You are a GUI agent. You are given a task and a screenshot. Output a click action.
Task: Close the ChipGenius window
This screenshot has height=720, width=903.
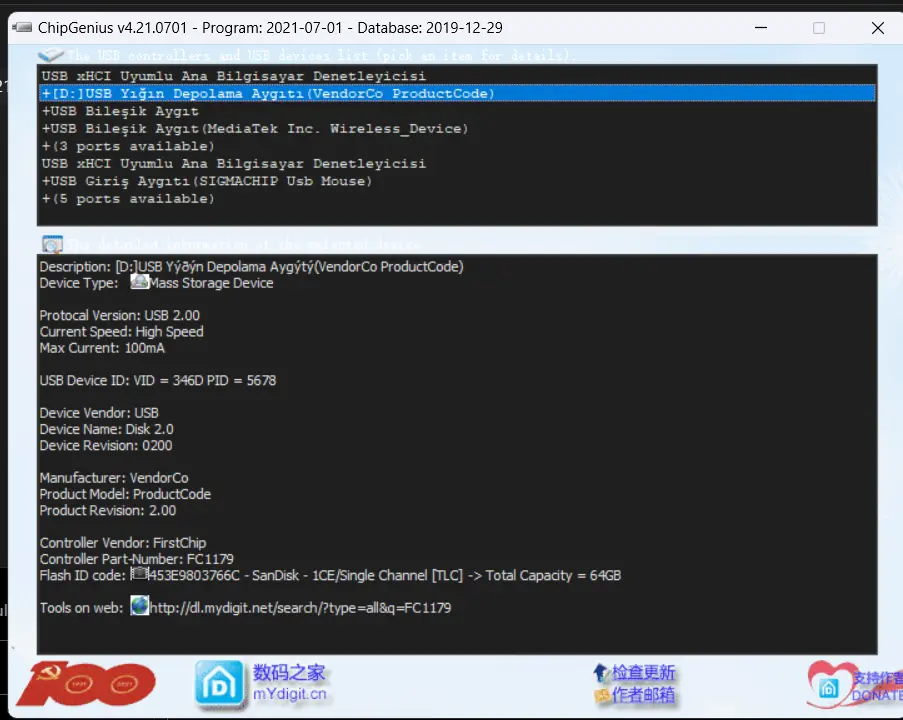pos(878,28)
